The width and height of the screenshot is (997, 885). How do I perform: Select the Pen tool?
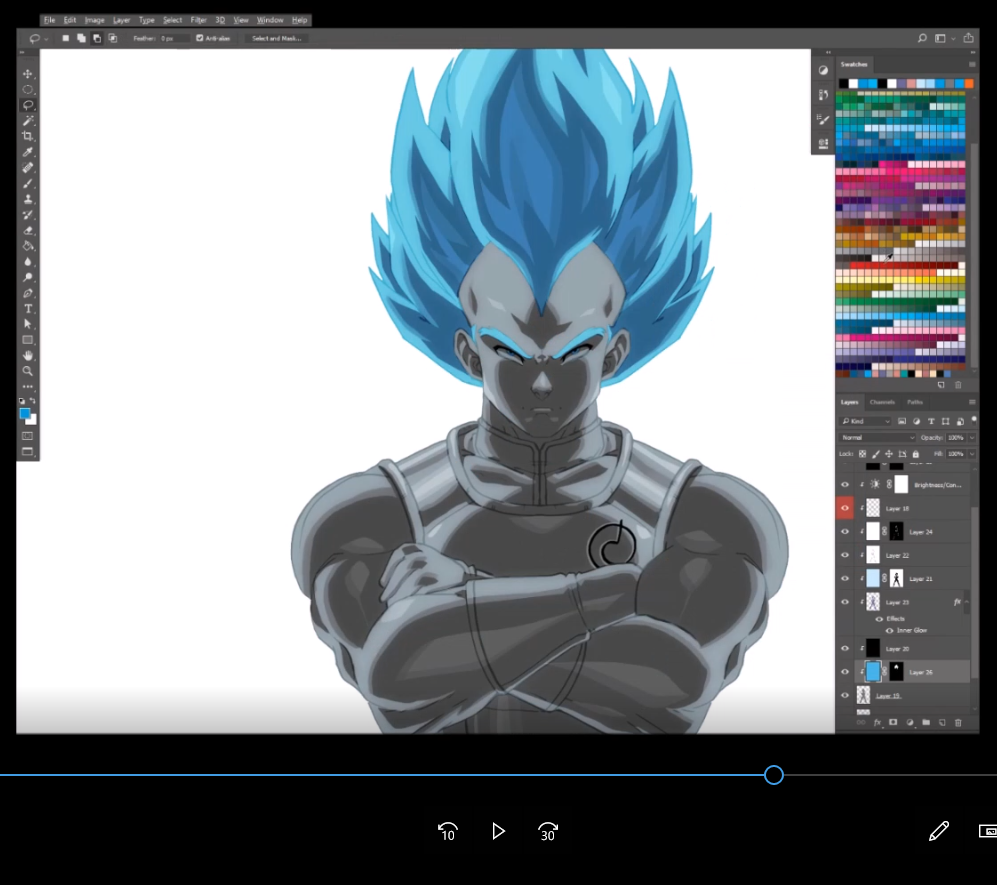(x=28, y=293)
